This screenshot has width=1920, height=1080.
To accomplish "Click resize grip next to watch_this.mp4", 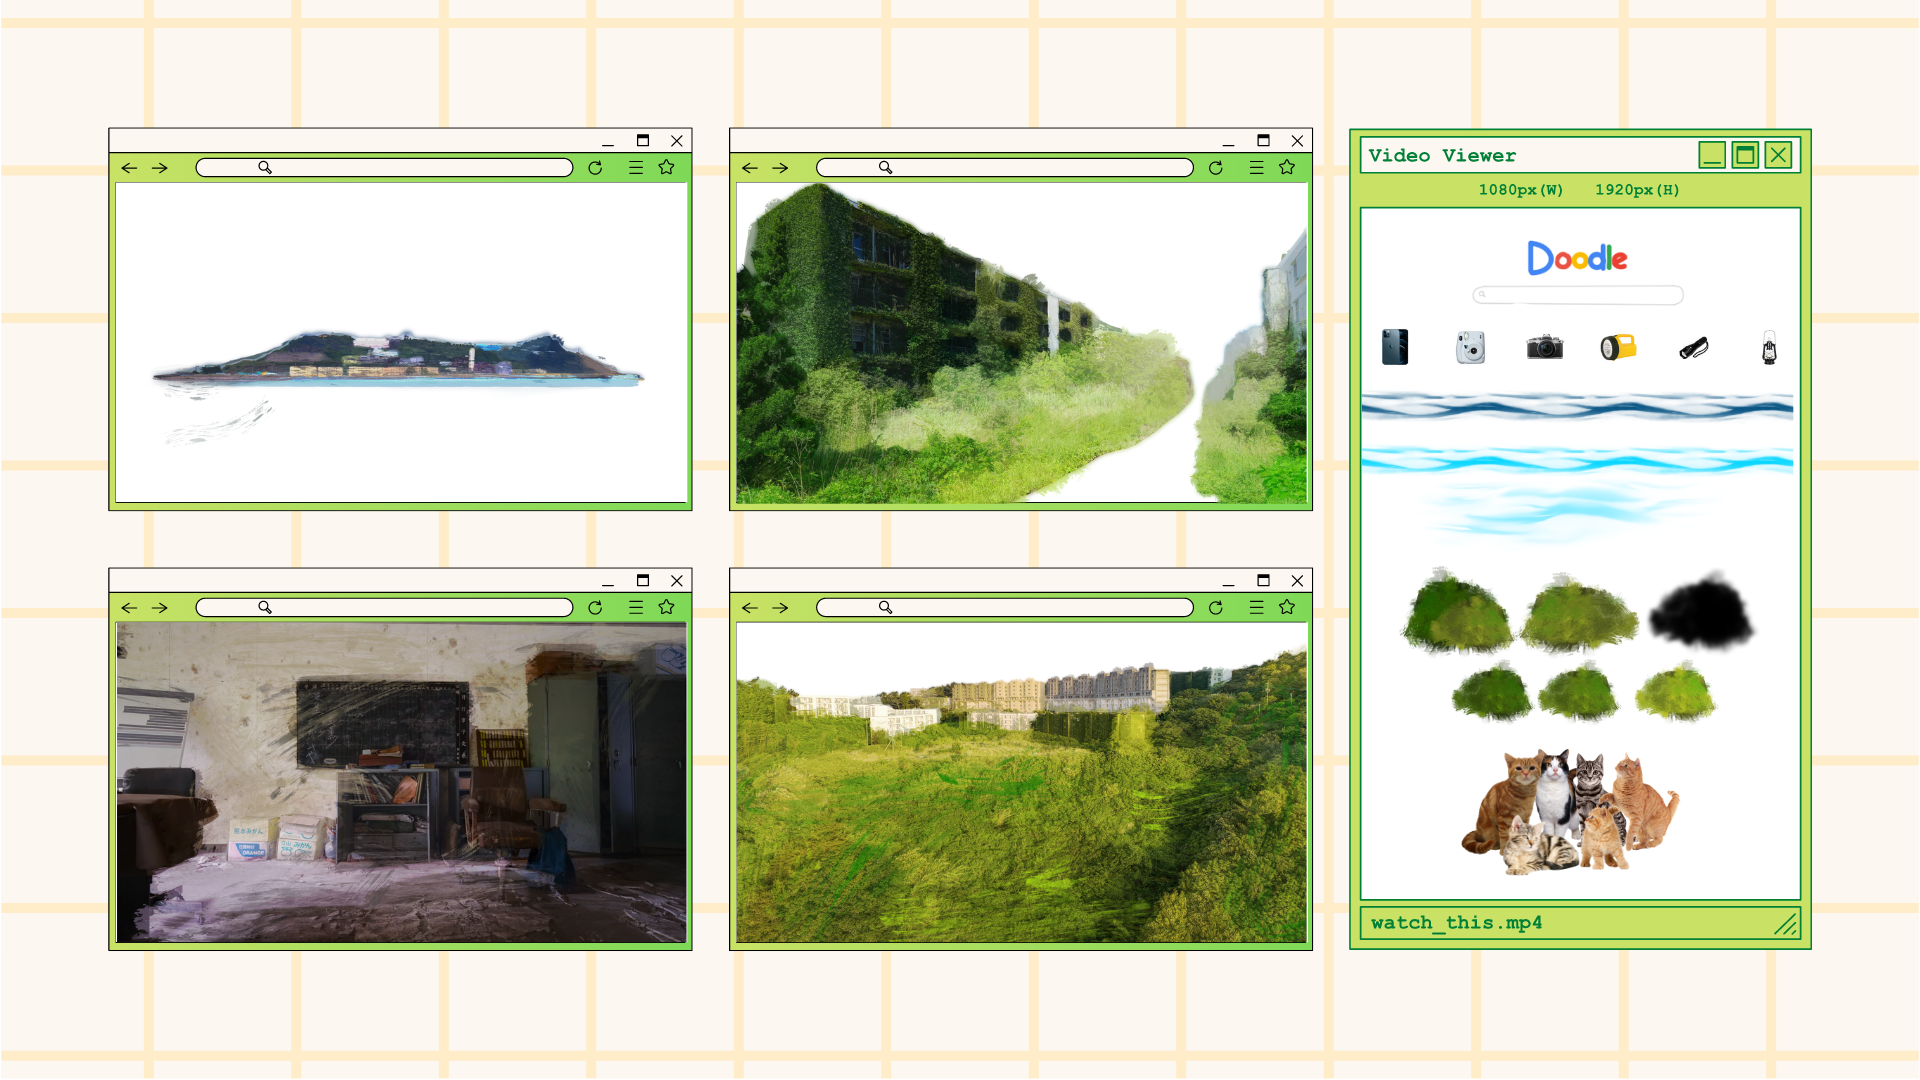I will point(1786,924).
